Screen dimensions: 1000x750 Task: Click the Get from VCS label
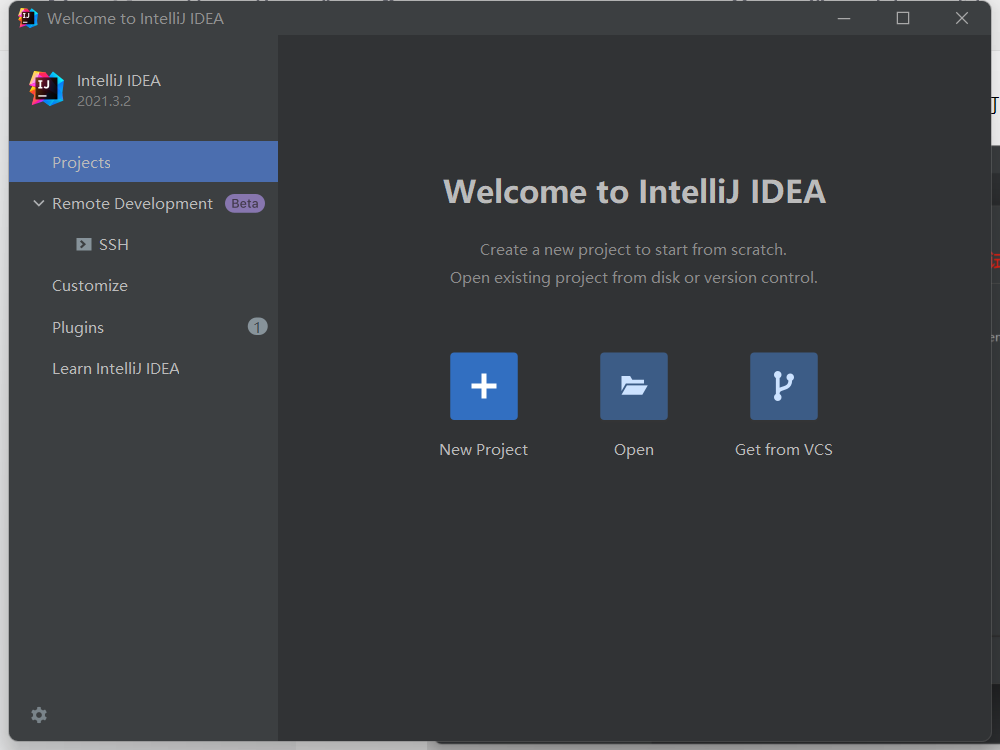click(783, 450)
